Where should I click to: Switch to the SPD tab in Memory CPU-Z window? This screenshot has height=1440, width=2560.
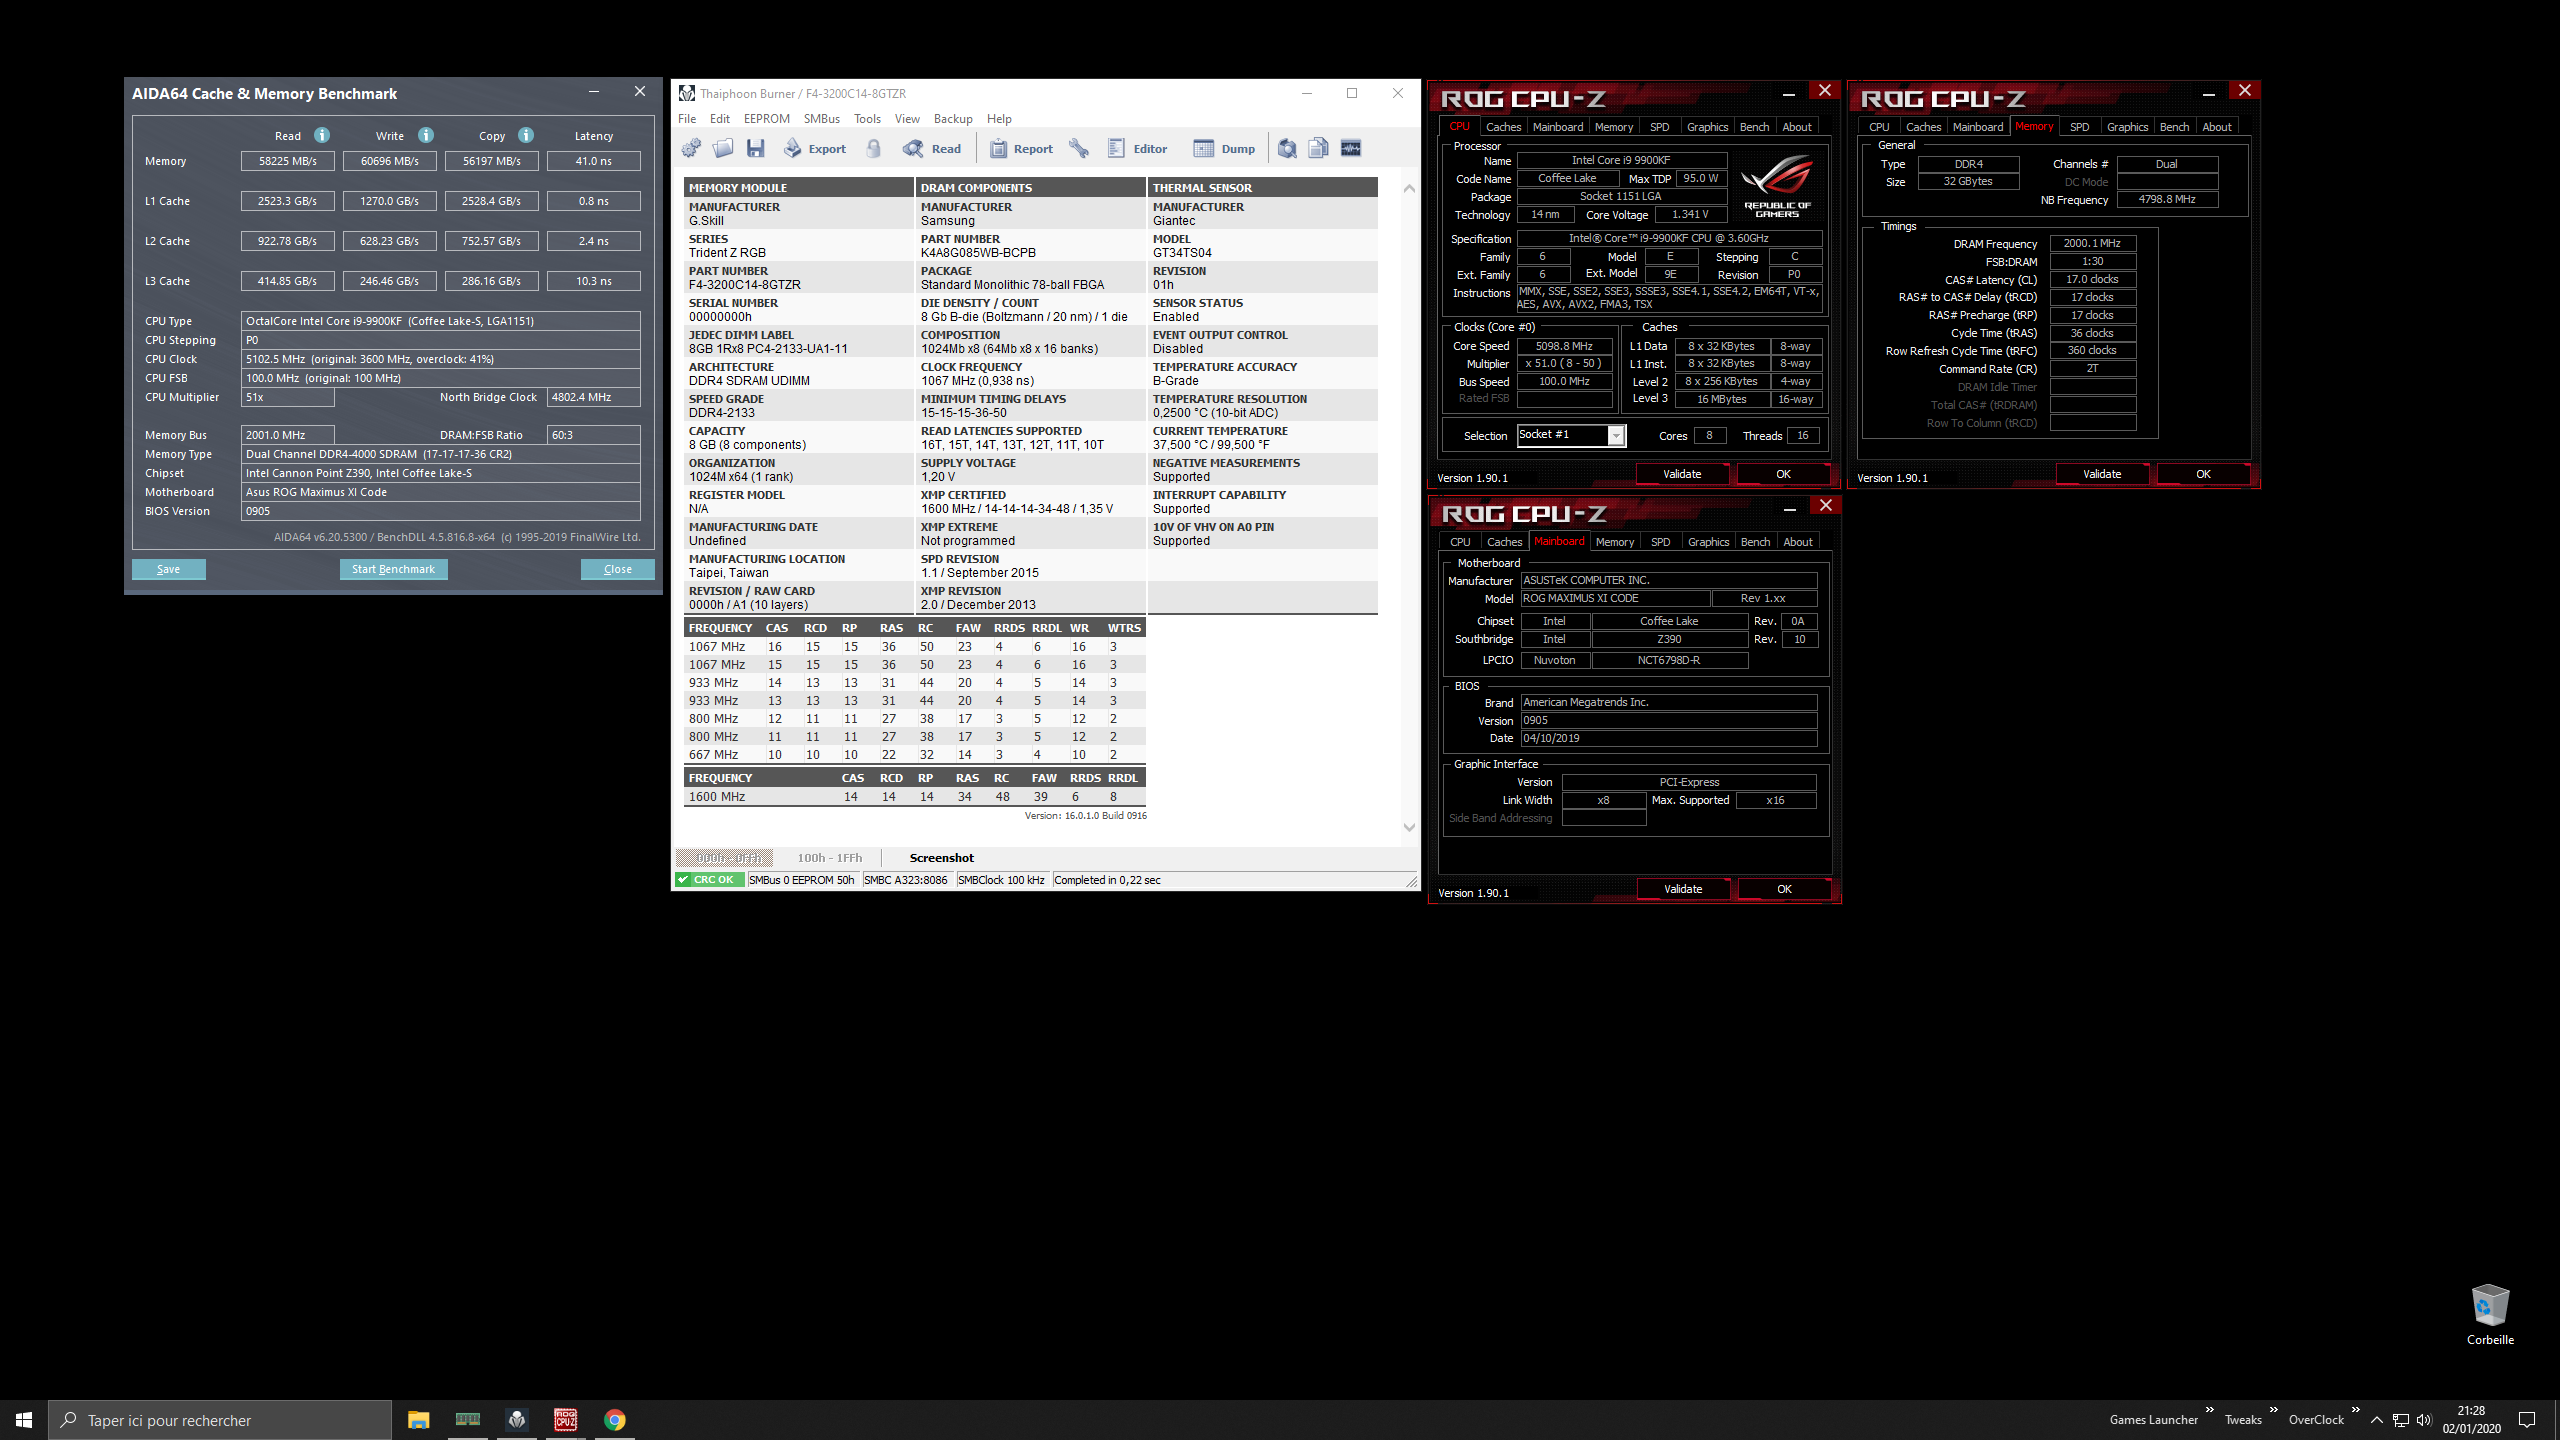click(x=2079, y=127)
